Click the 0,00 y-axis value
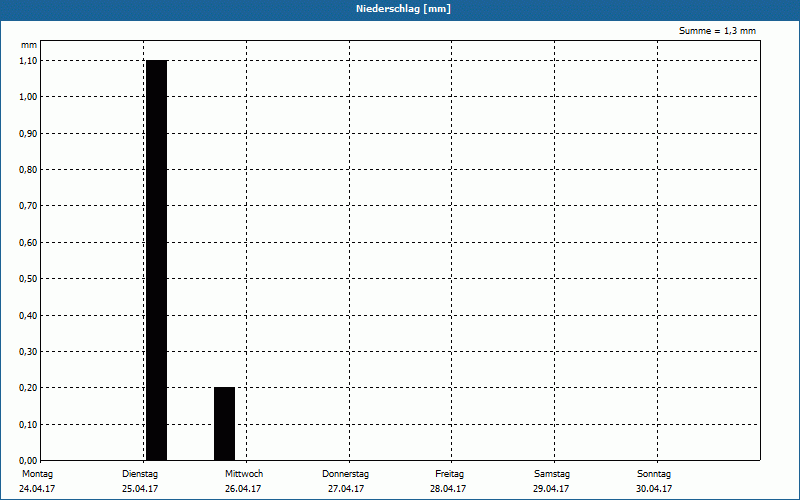800x500 pixels. tap(28, 461)
